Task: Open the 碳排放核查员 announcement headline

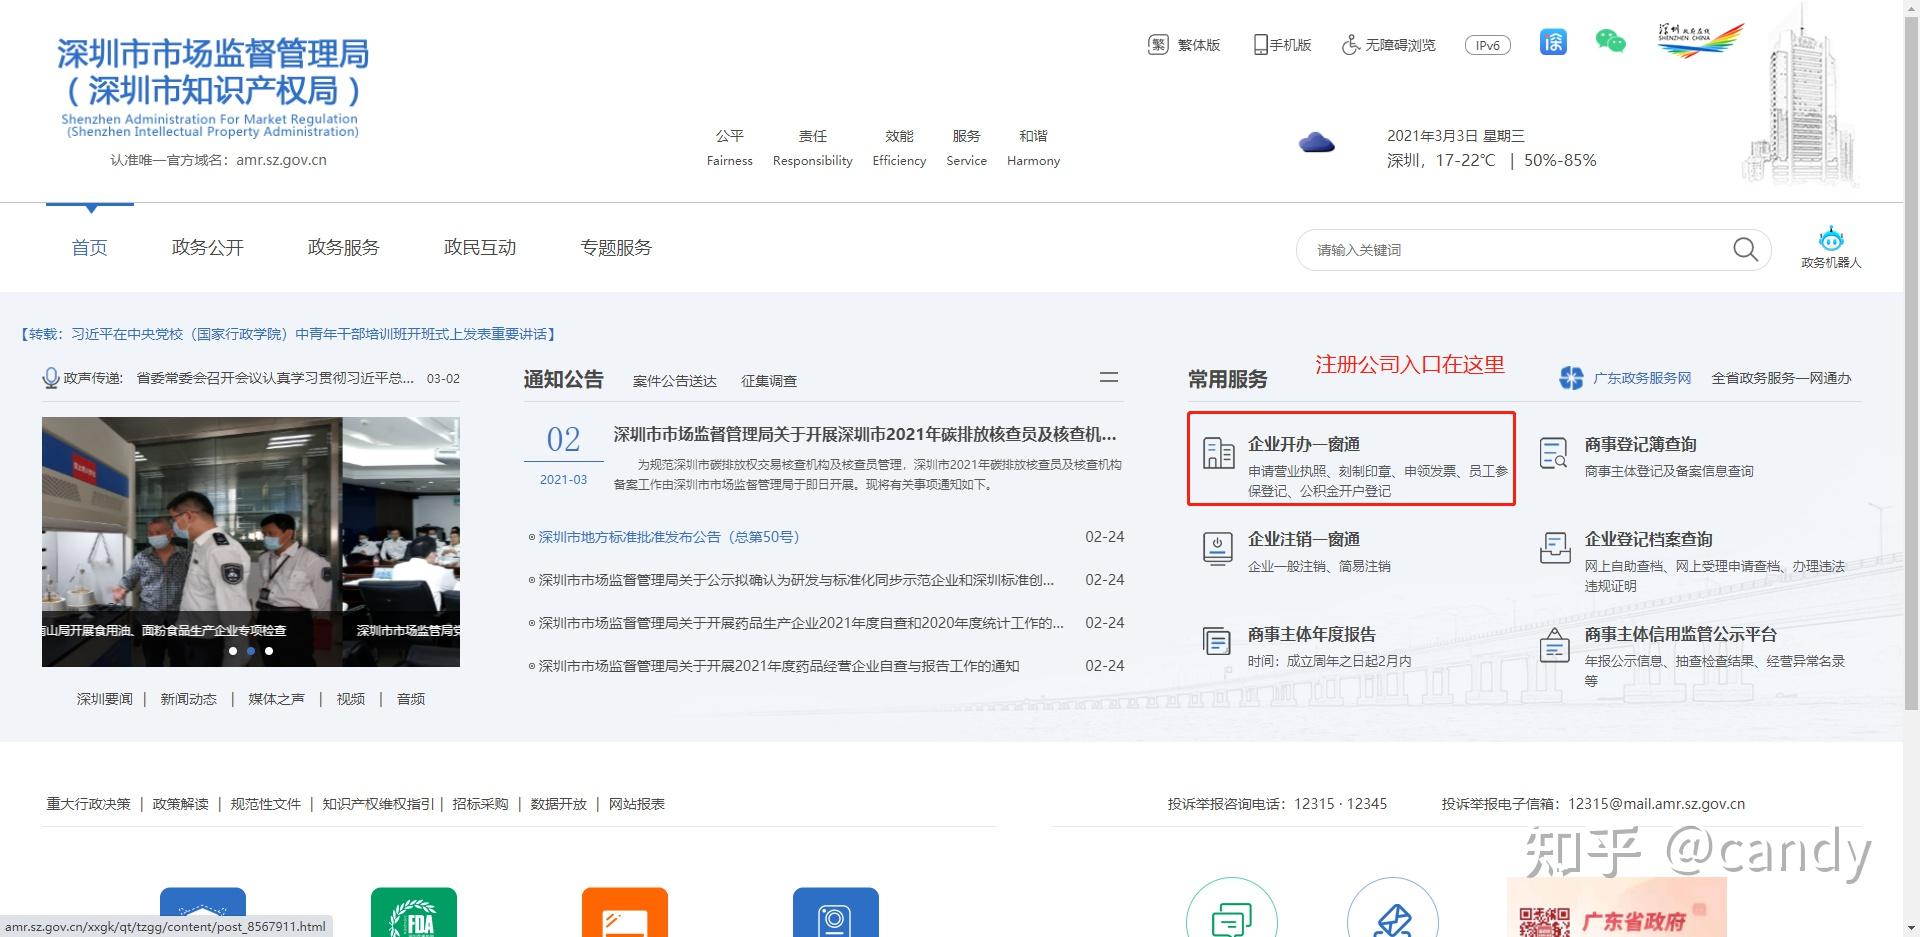Action: click(x=865, y=434)
